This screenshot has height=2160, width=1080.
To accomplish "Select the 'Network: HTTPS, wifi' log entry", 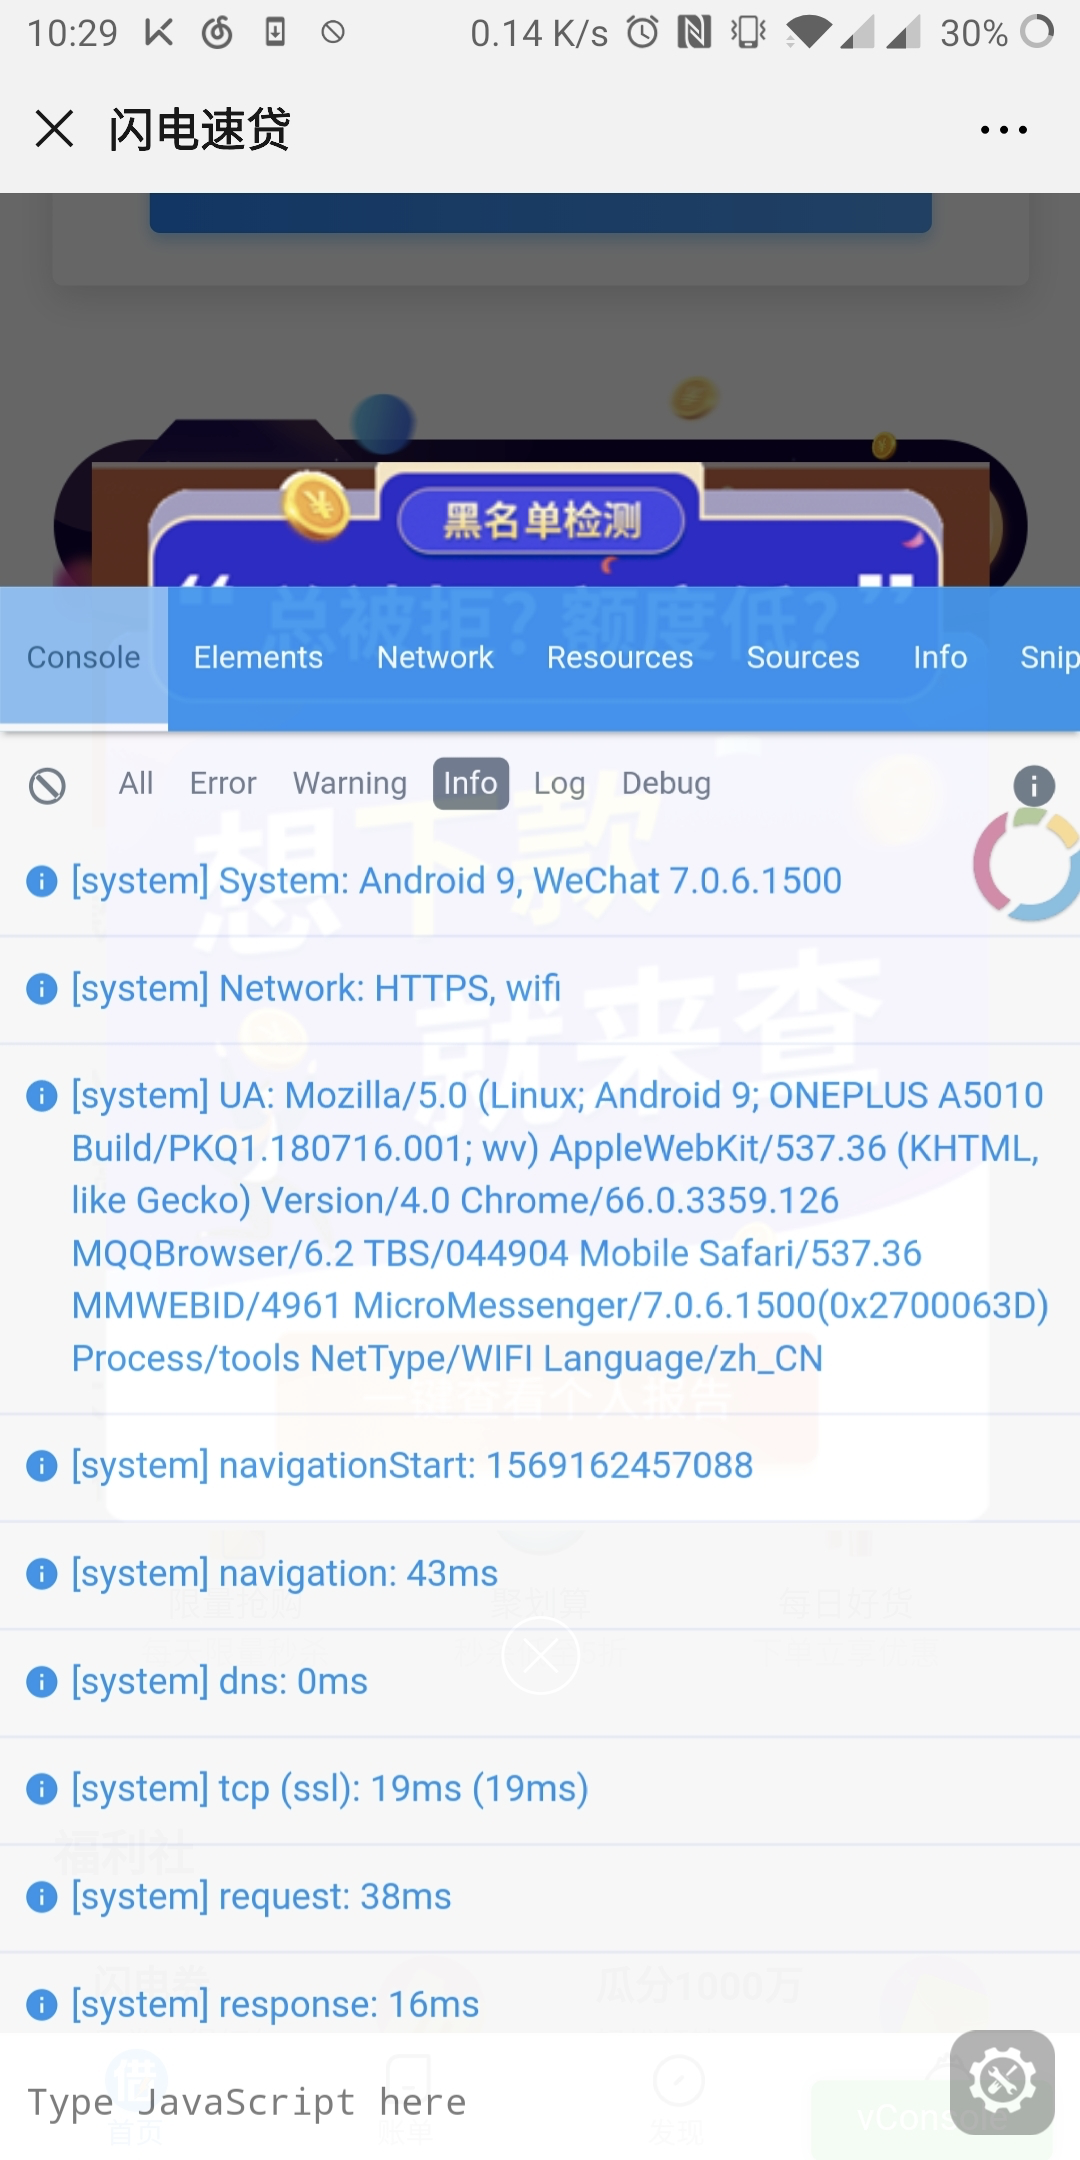I will click(x=540, y=990).
